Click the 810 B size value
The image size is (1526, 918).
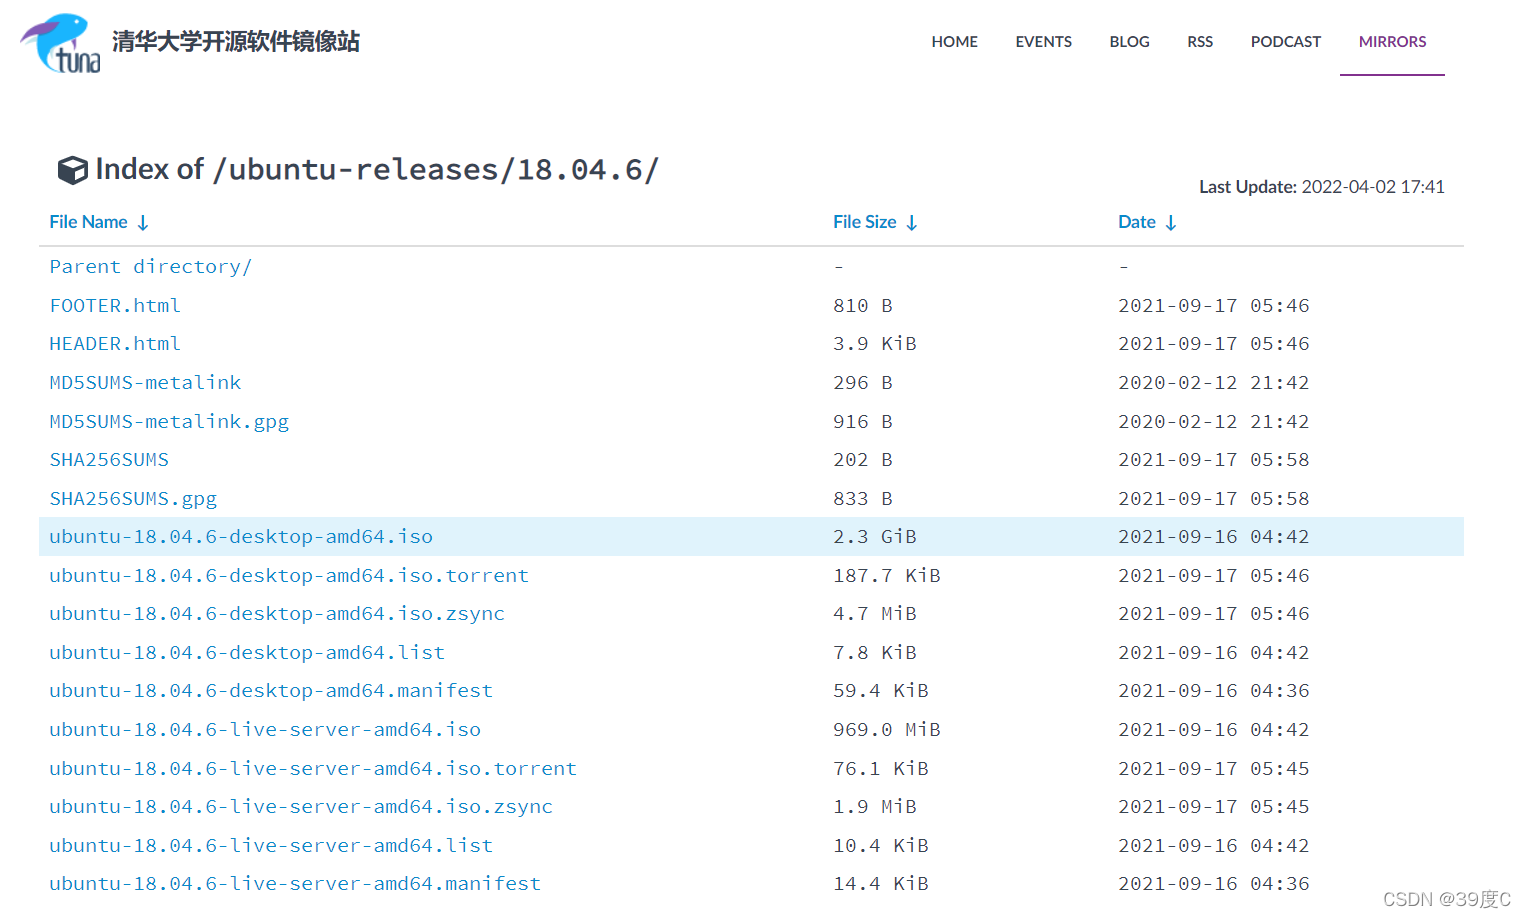click(x=863, y=306)
